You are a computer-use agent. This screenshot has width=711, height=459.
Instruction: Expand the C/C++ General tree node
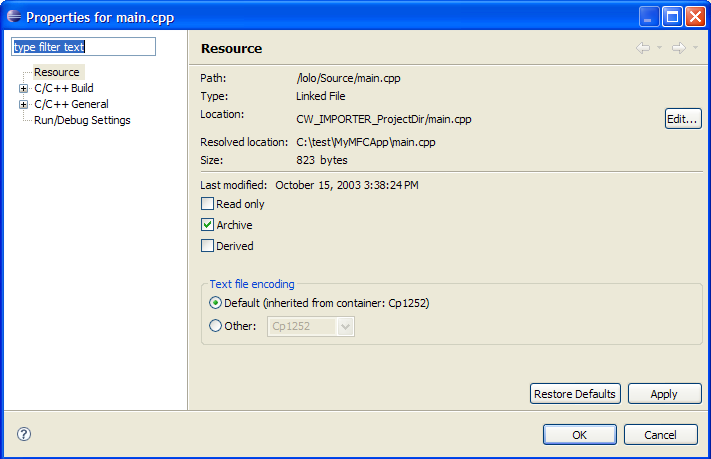[23, 104]
